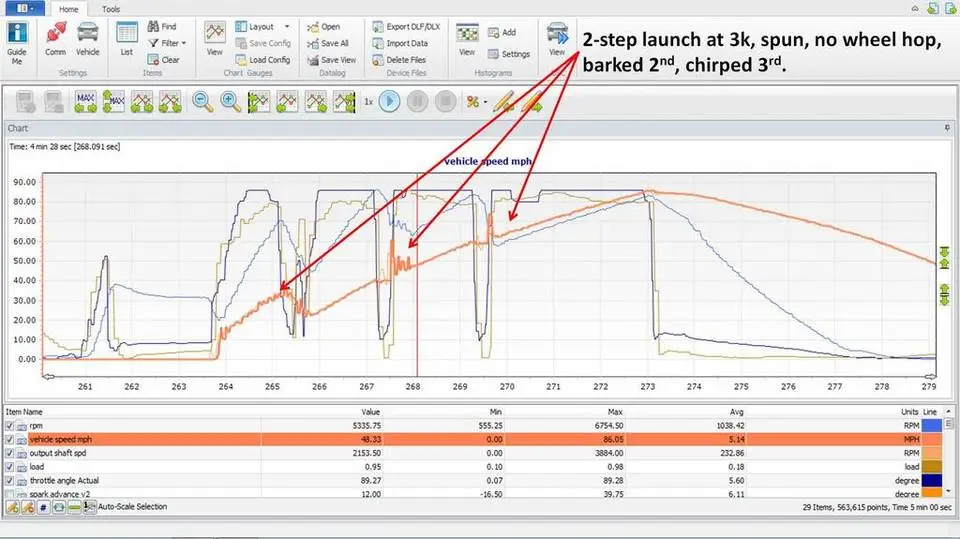Open the Chart View
This screenshot has width=960, height=539.
point(215,40)
